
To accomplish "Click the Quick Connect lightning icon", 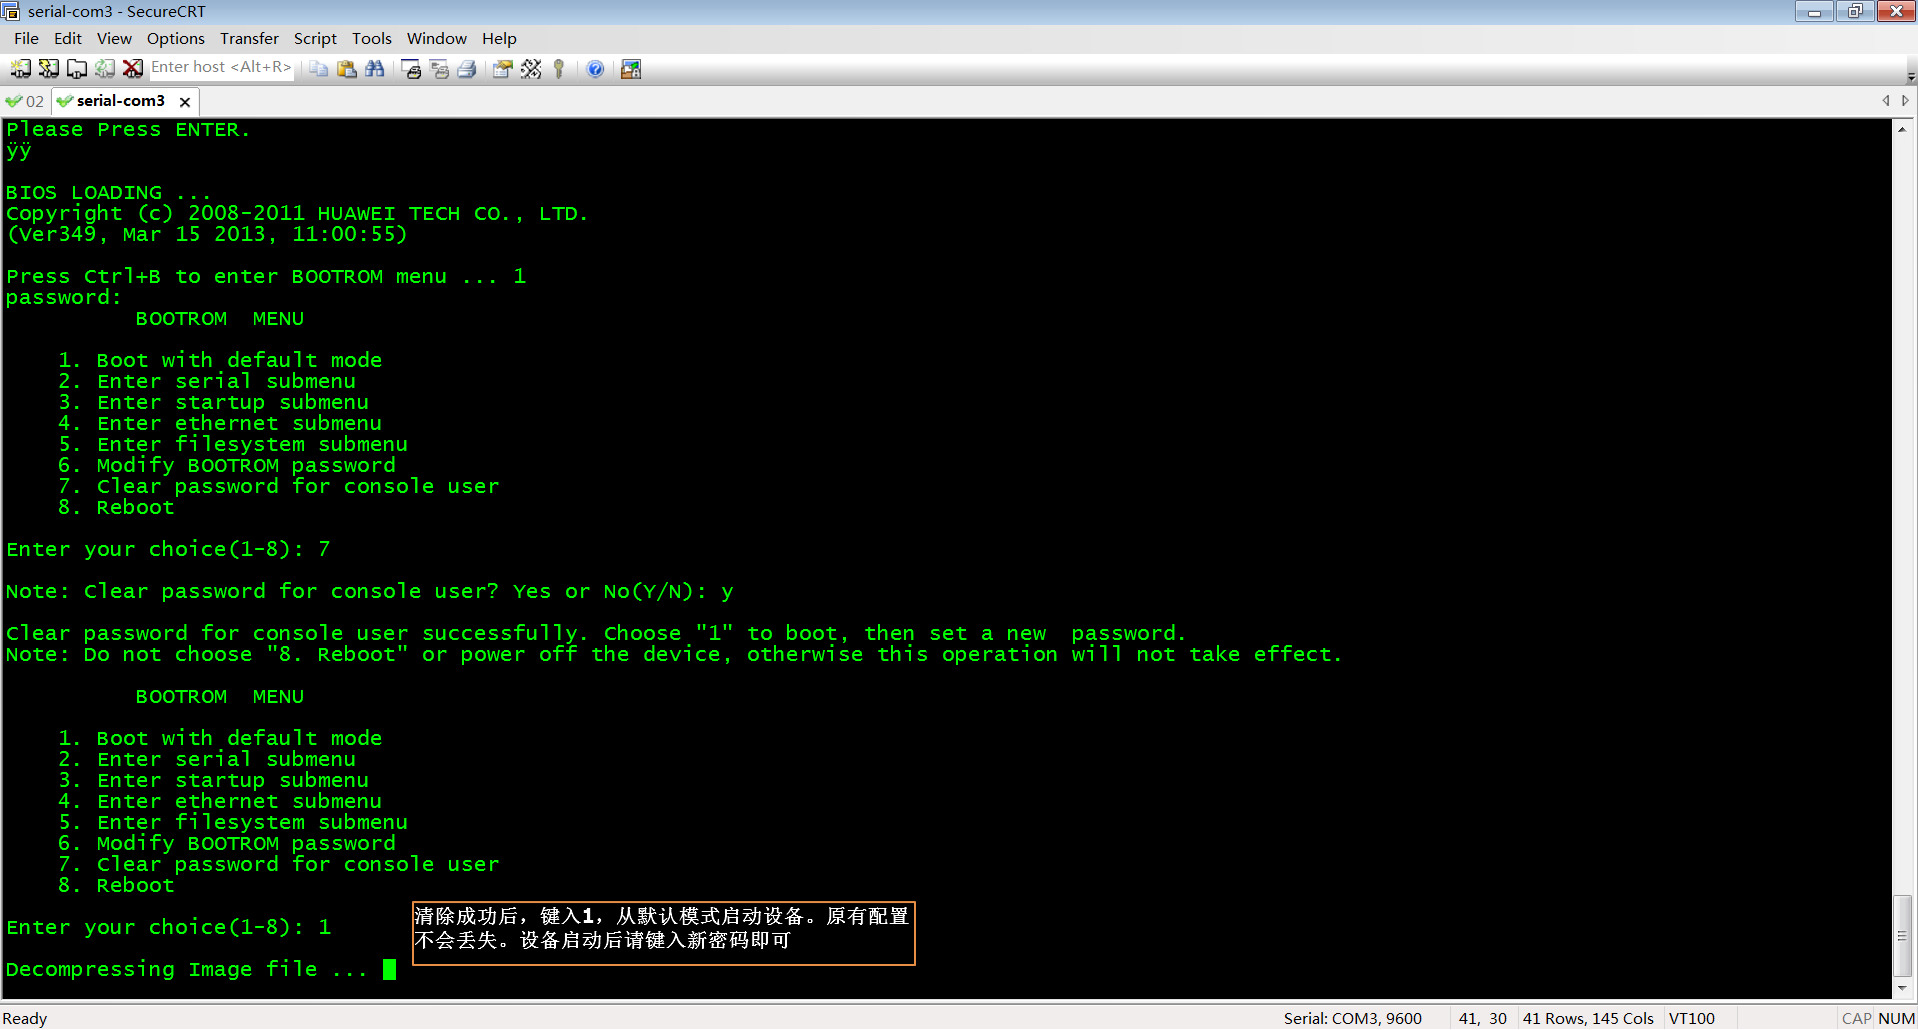I will point(48,68).
